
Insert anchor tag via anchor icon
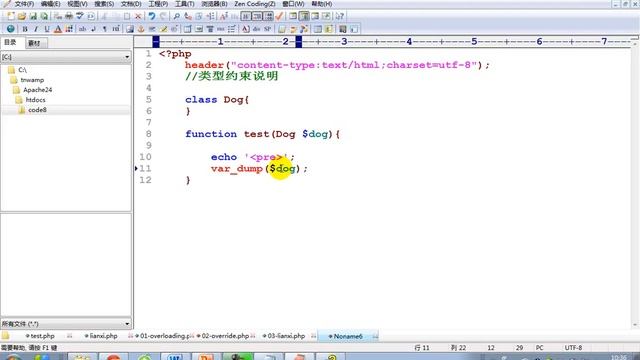[141, 29]
